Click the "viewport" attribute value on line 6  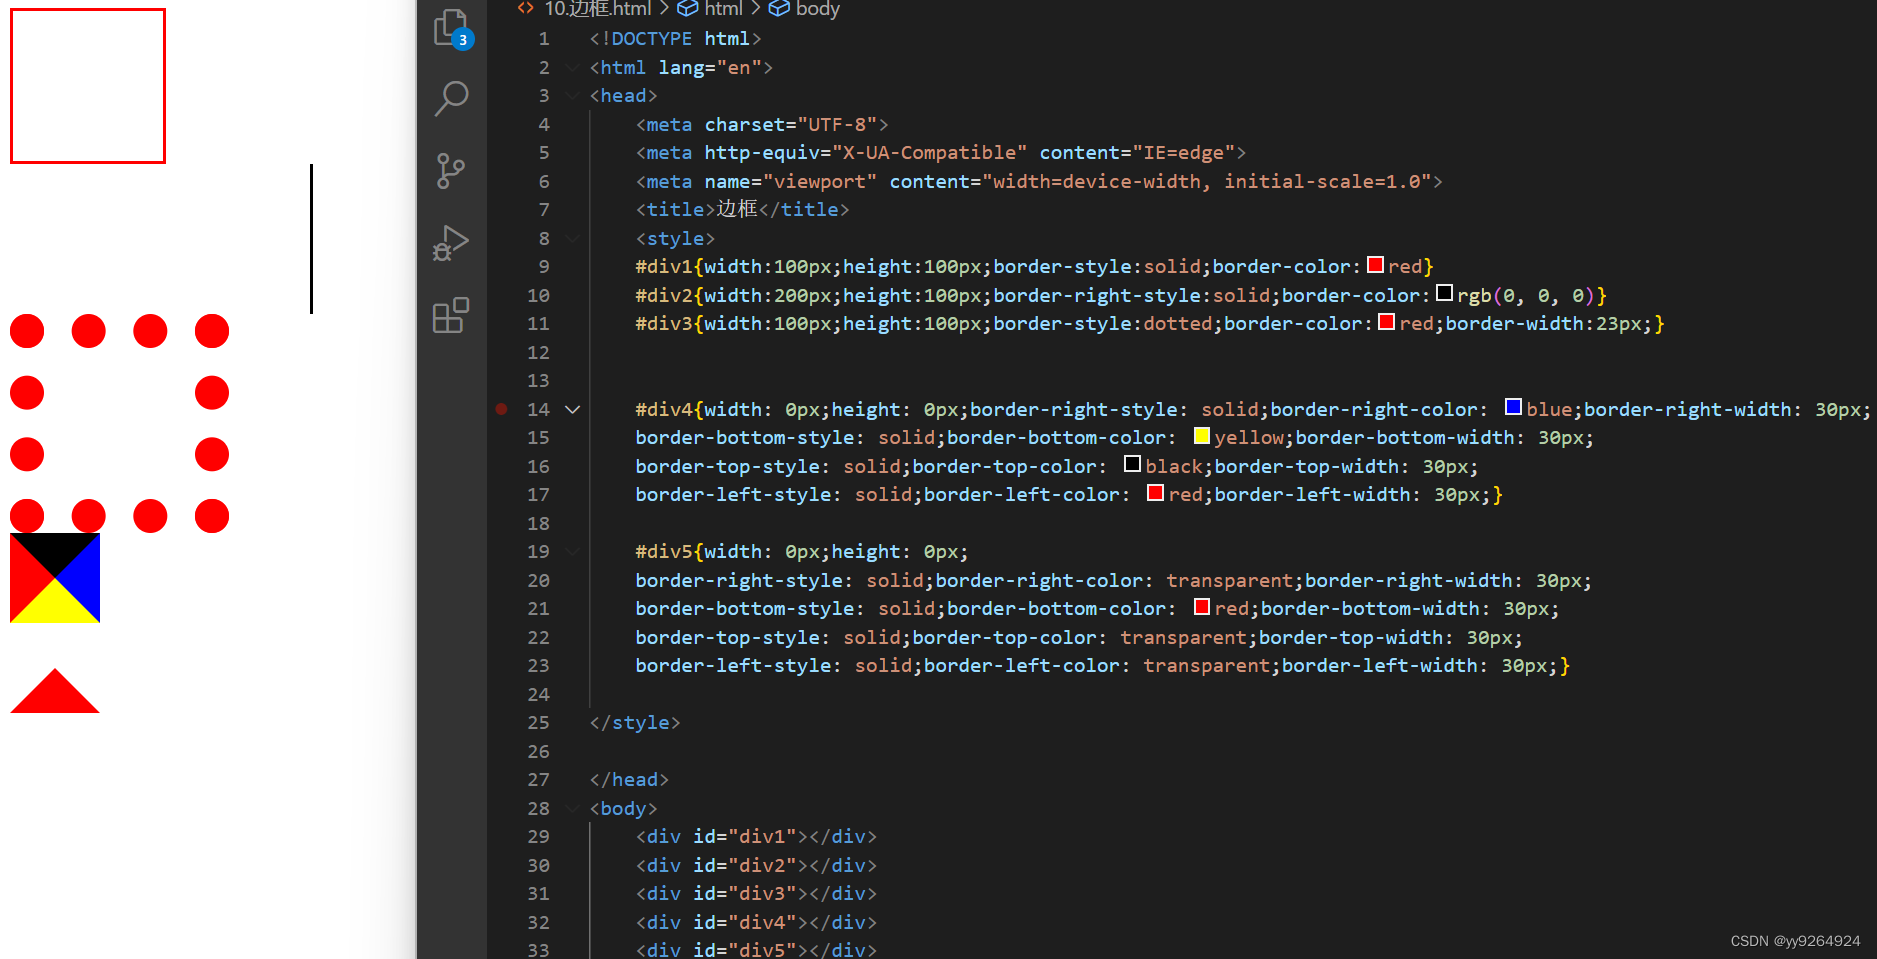point(820,181)
